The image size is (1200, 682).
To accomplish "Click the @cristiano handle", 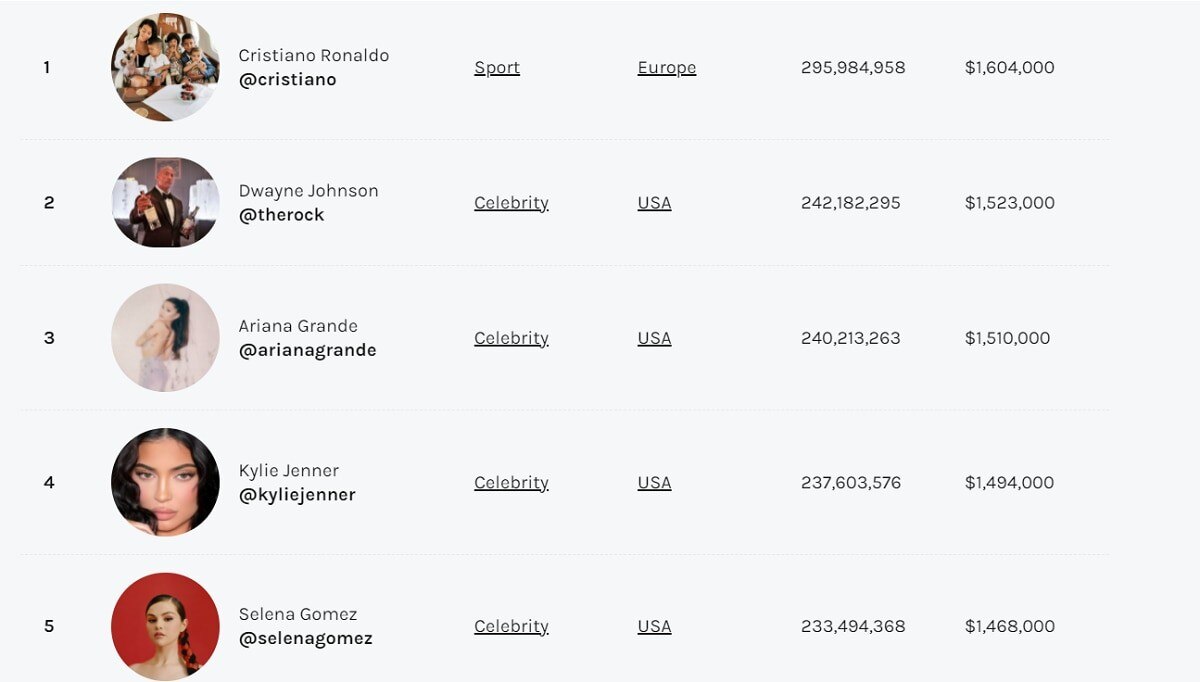I will tap(287, 80).
